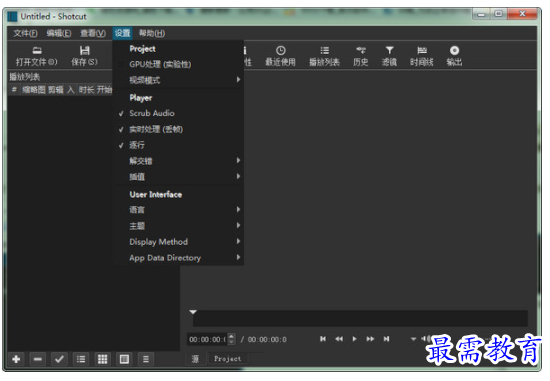Click the current timecode input field

[x=208, y=339]
